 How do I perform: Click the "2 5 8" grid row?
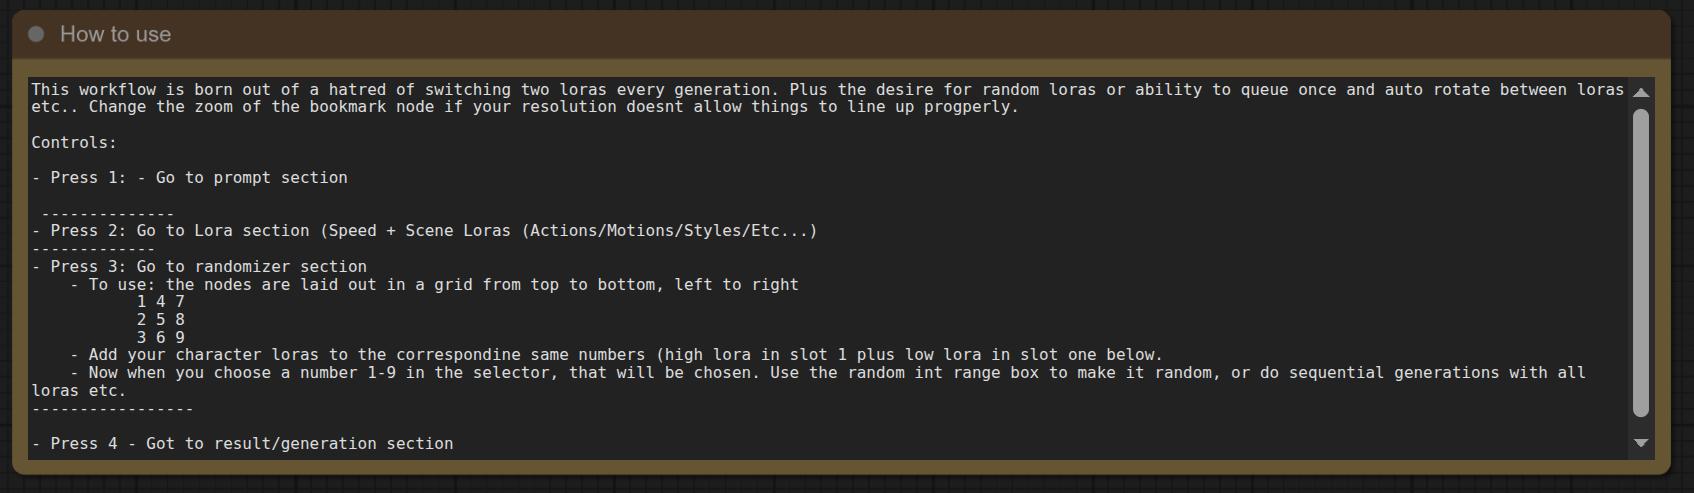coord(161,320)
